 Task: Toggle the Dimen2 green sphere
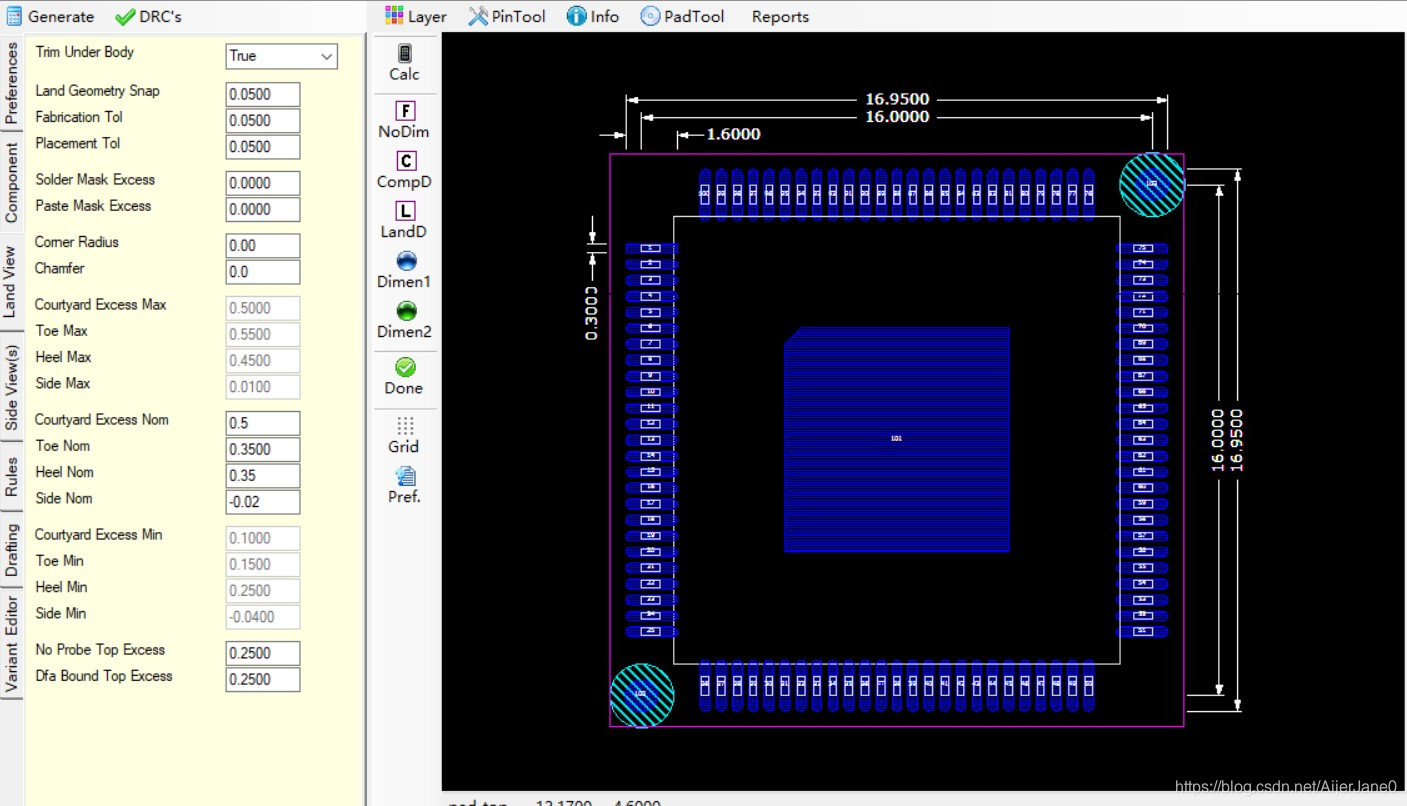[x=405, y=312]
